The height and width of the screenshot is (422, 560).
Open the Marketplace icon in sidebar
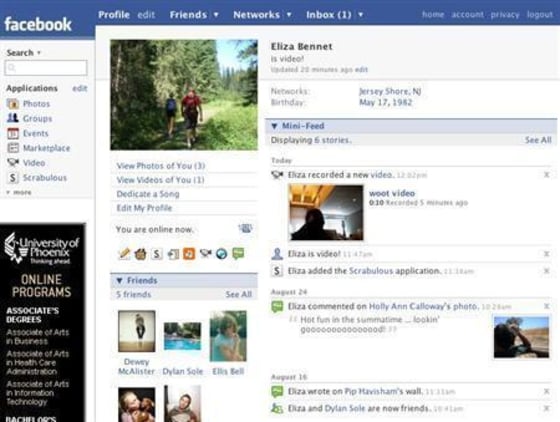(x=13, y=148)
